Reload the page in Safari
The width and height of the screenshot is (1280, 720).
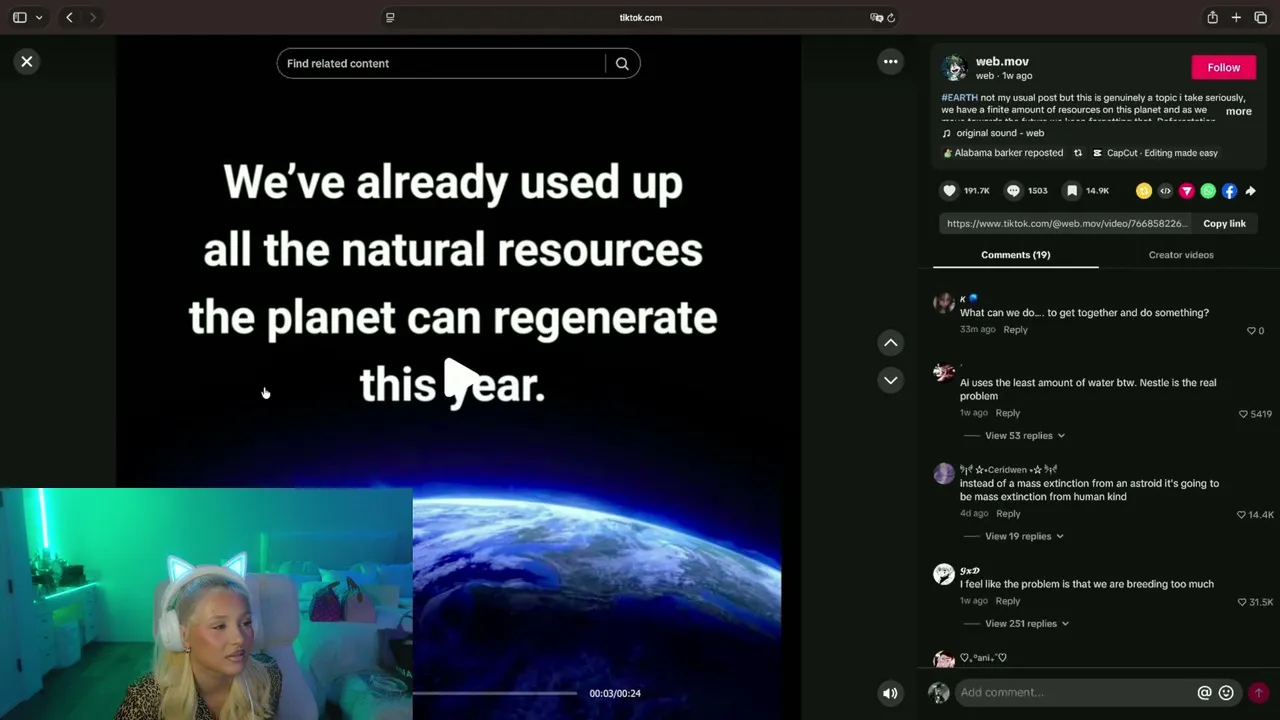pyautogui.click(x=891, y=18)
